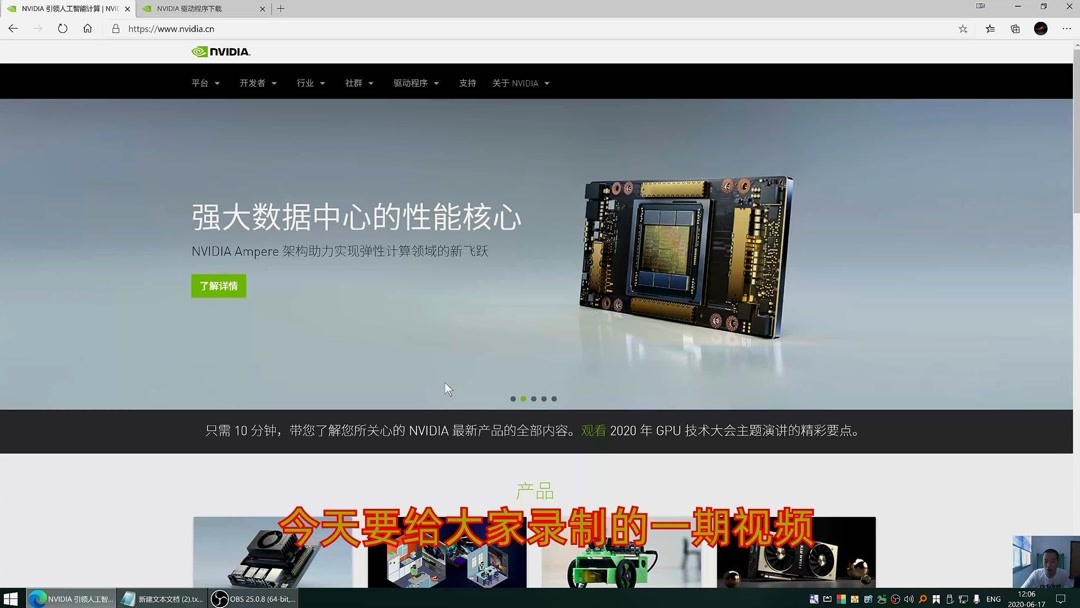Open browser settings via the ellipsis icon

pyautogui.click(x=1066, y=28)
